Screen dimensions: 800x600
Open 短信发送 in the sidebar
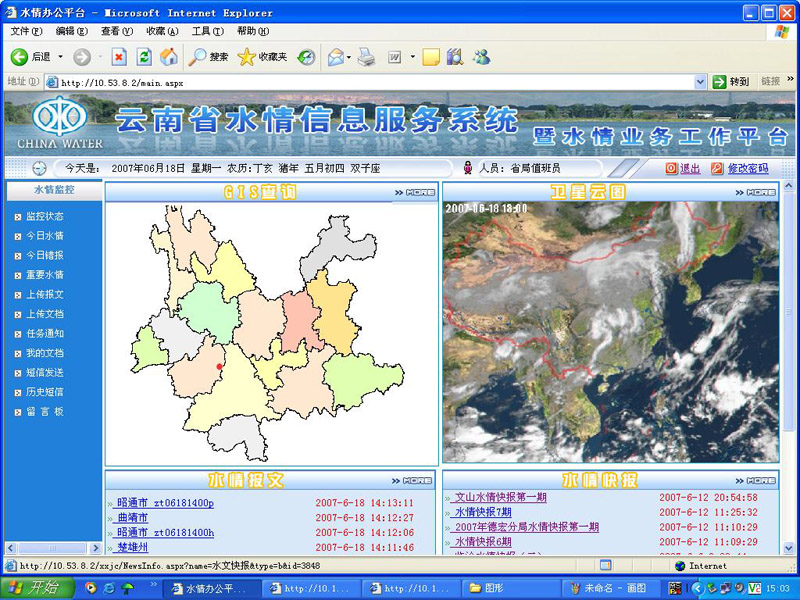point(45,372)
